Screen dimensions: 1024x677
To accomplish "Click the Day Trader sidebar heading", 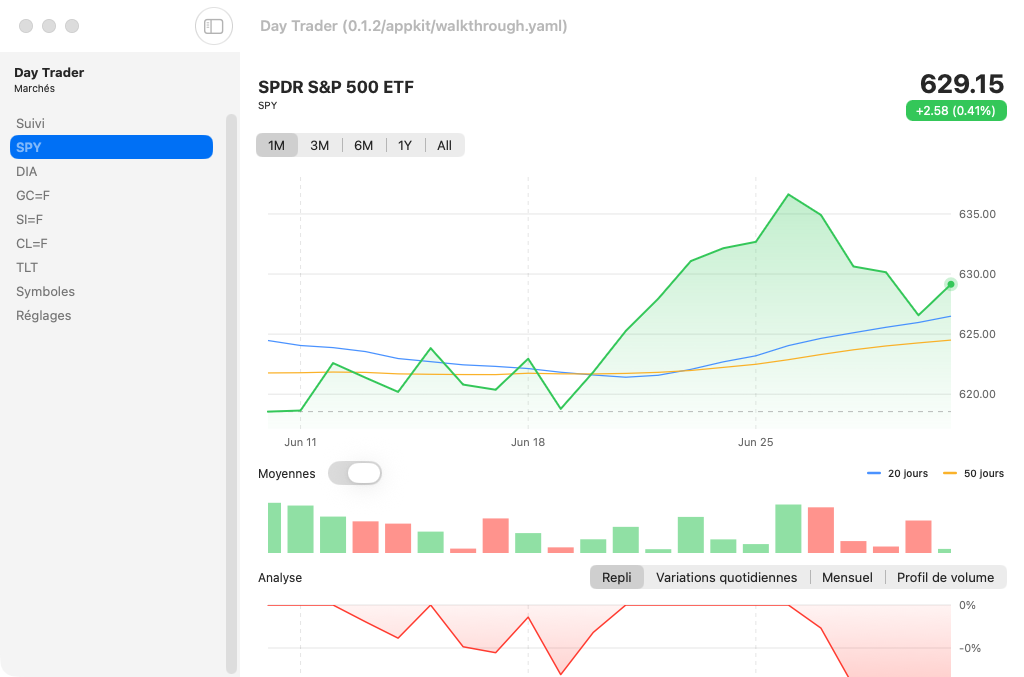I will click(x=49, y=72).
